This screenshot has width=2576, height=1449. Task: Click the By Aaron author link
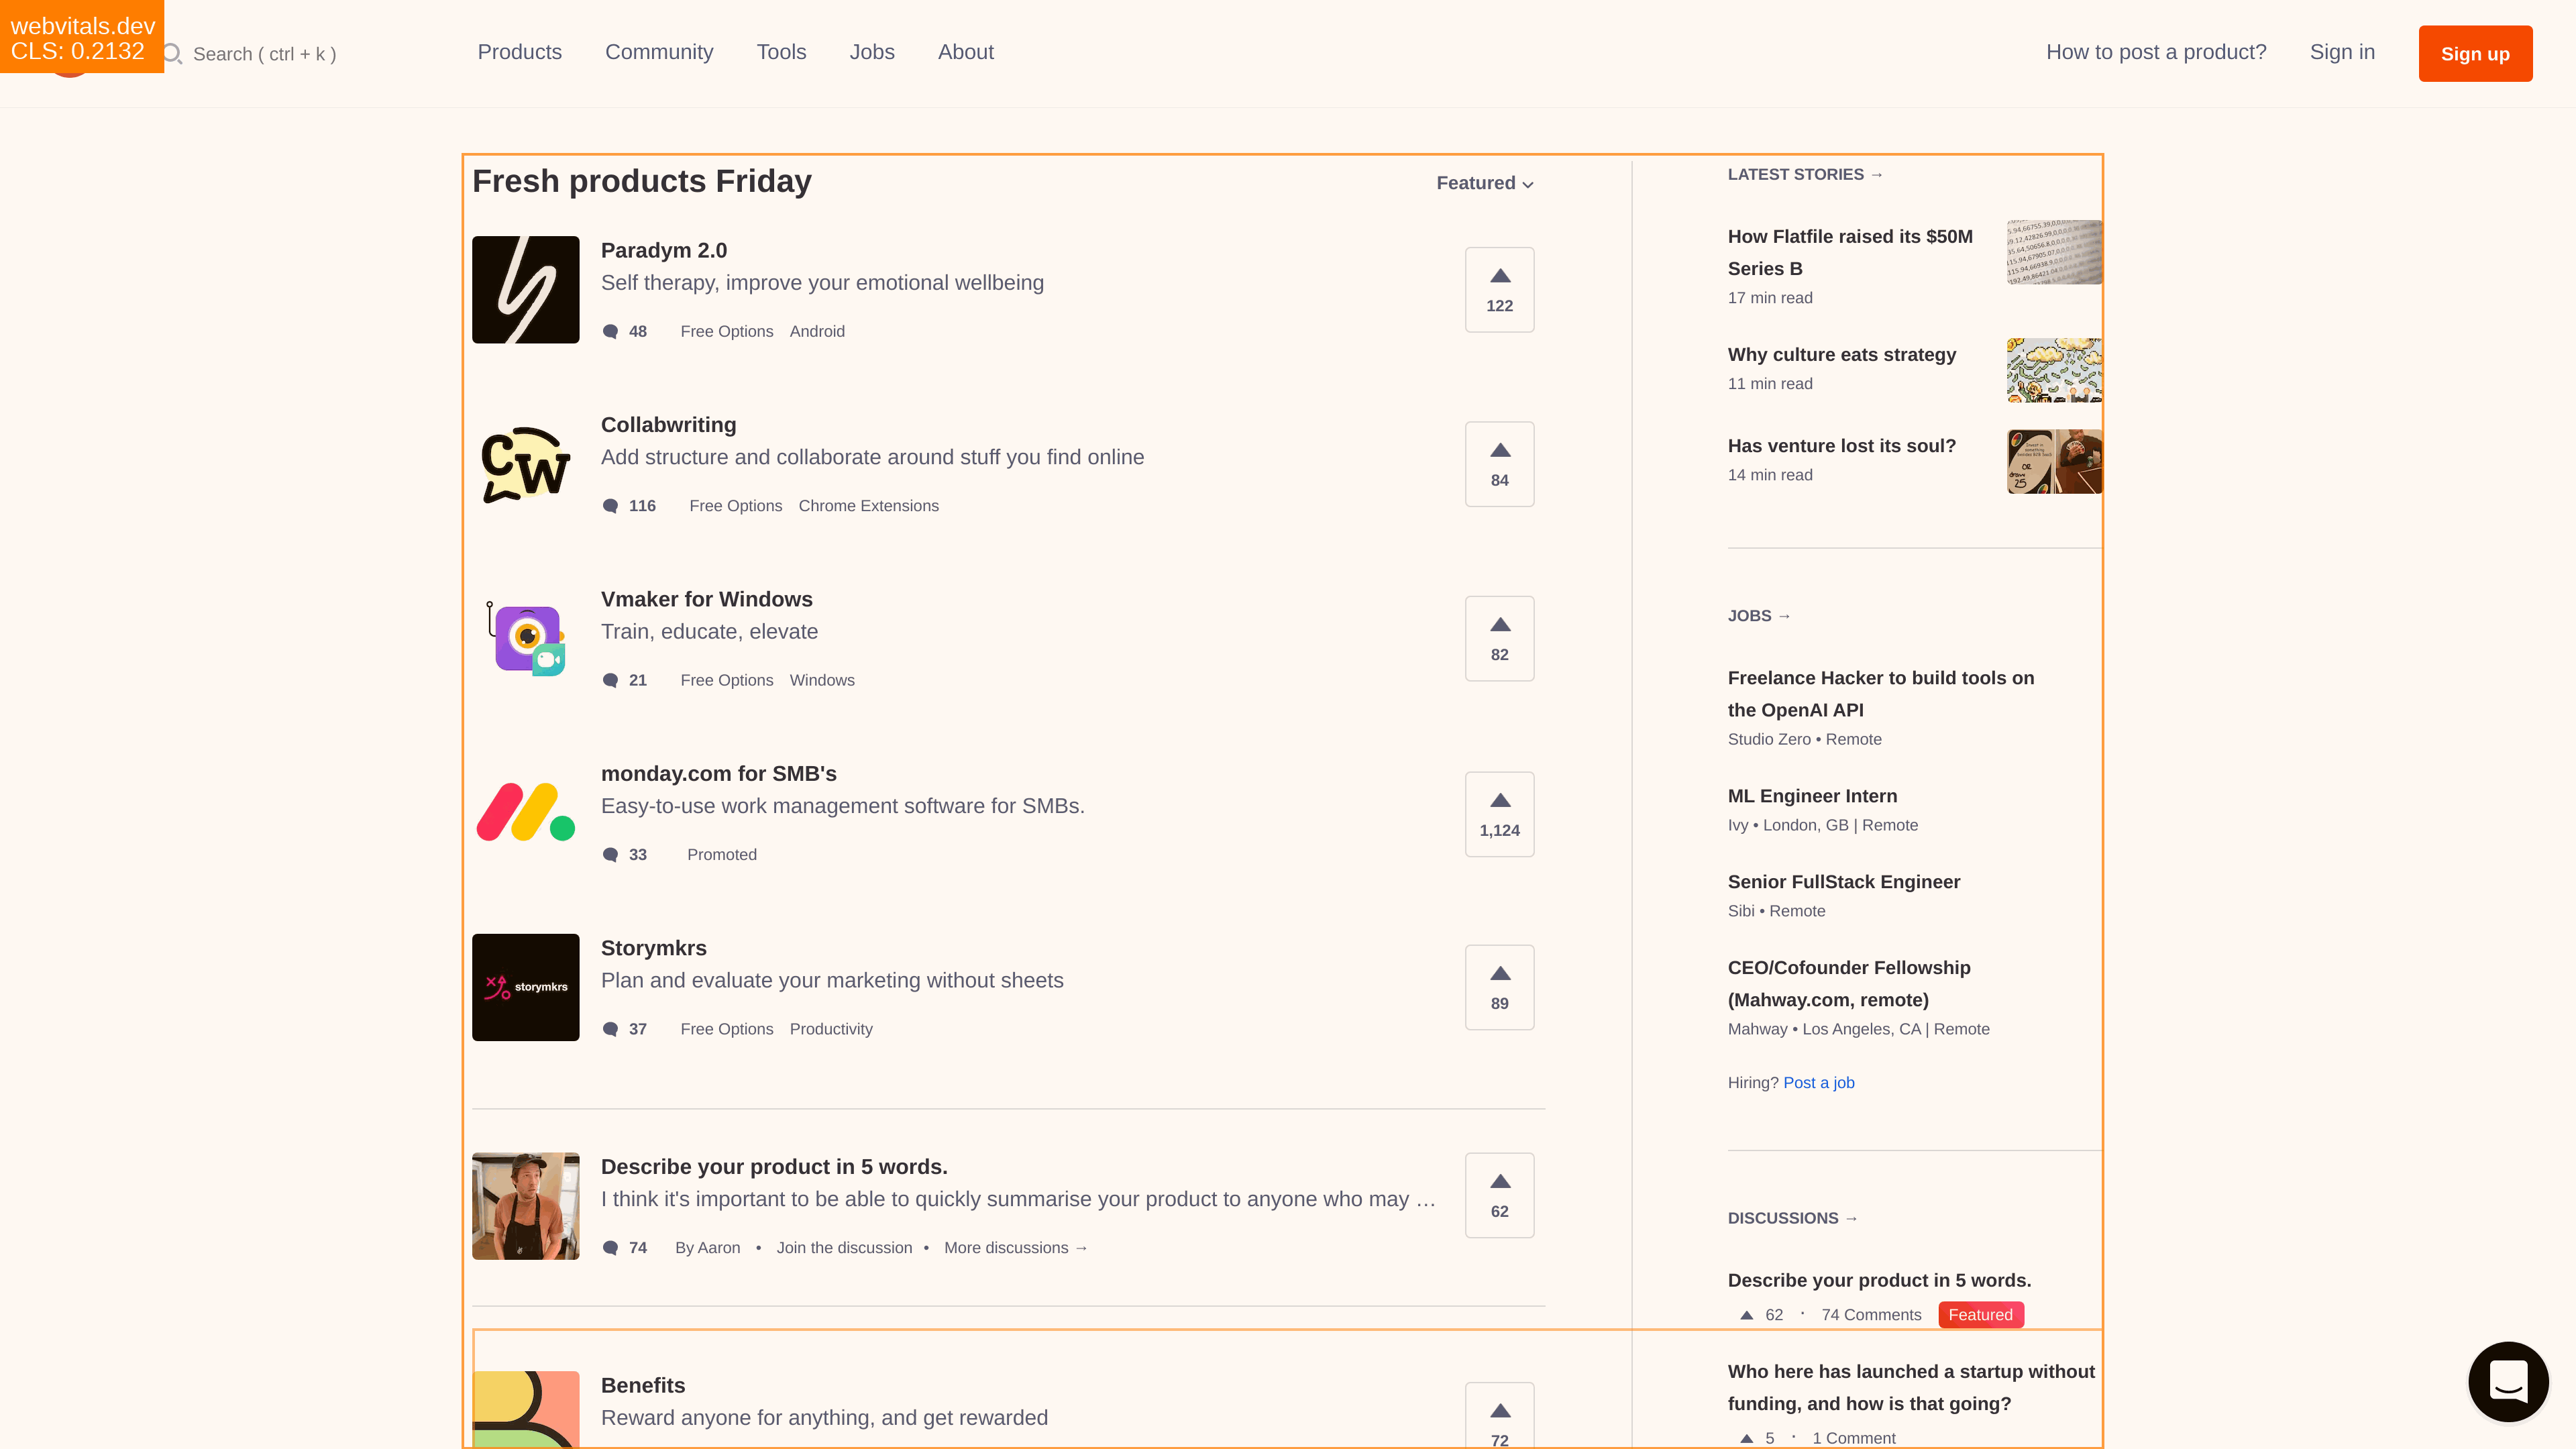[707, 1248]
